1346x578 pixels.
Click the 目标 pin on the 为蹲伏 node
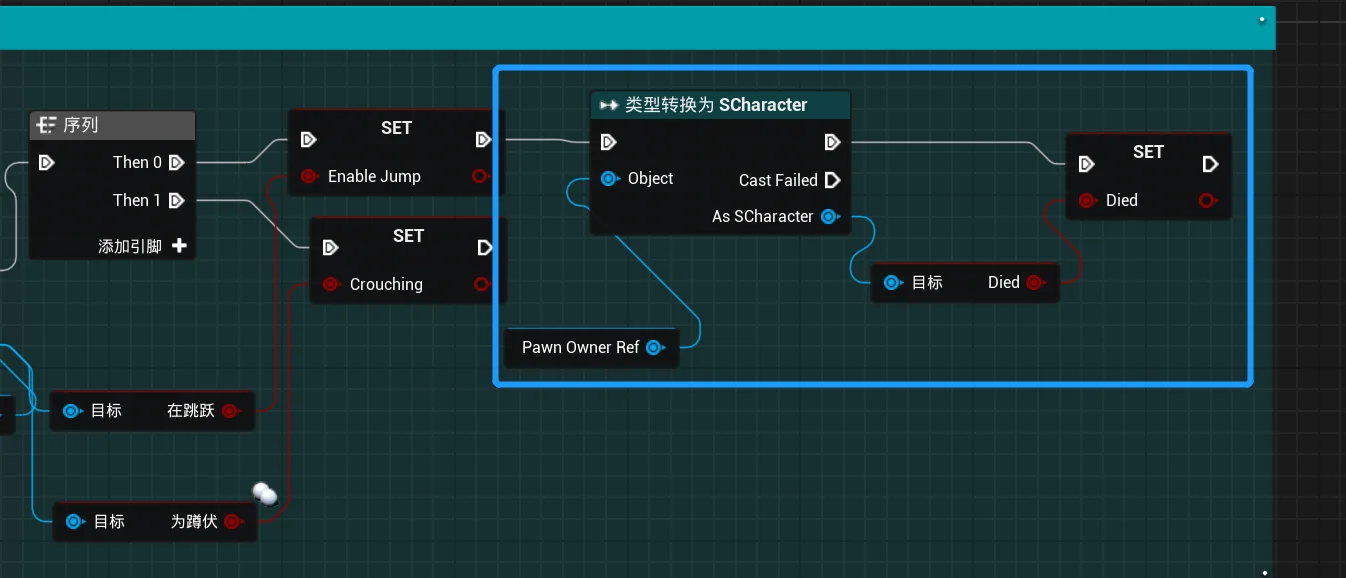coord(75,522)
